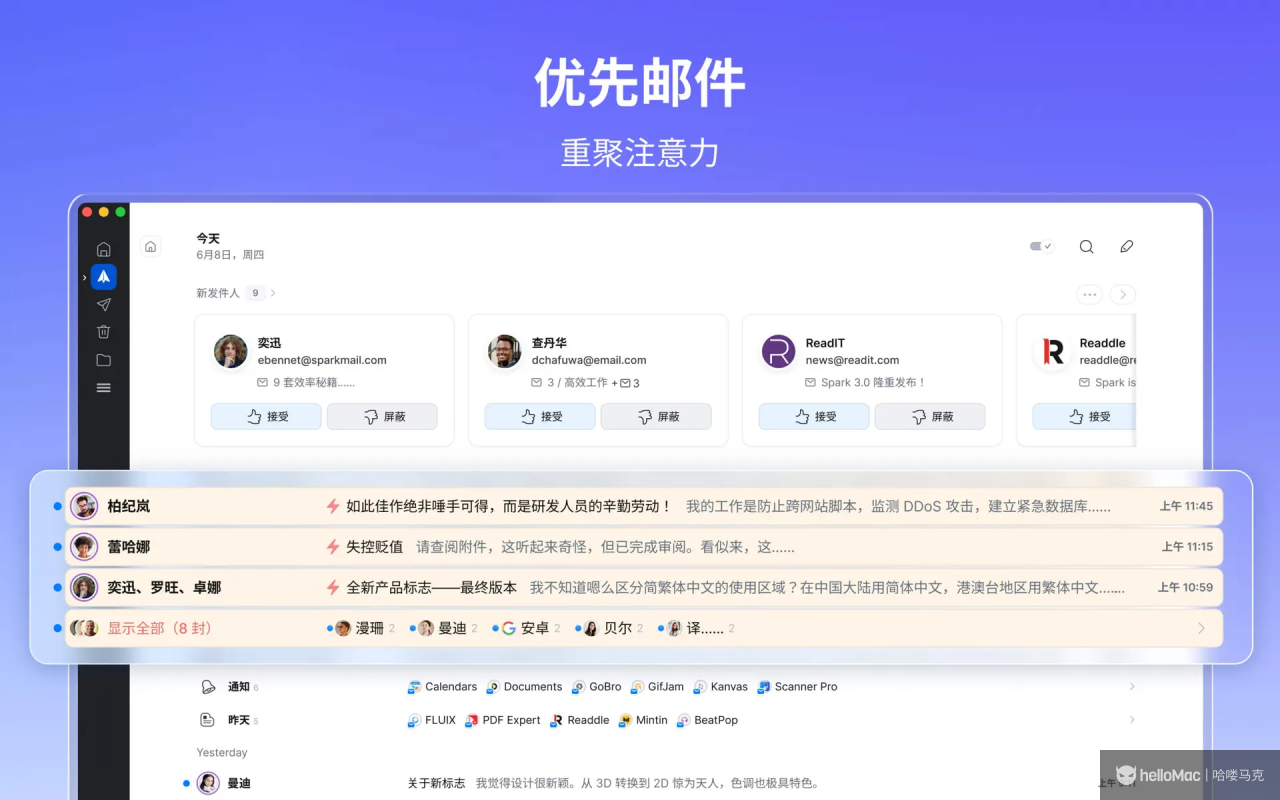Screen dimensions: 1280x800
Task: Open priority email from 柏纪岚
Action: [x=644, y=506]
